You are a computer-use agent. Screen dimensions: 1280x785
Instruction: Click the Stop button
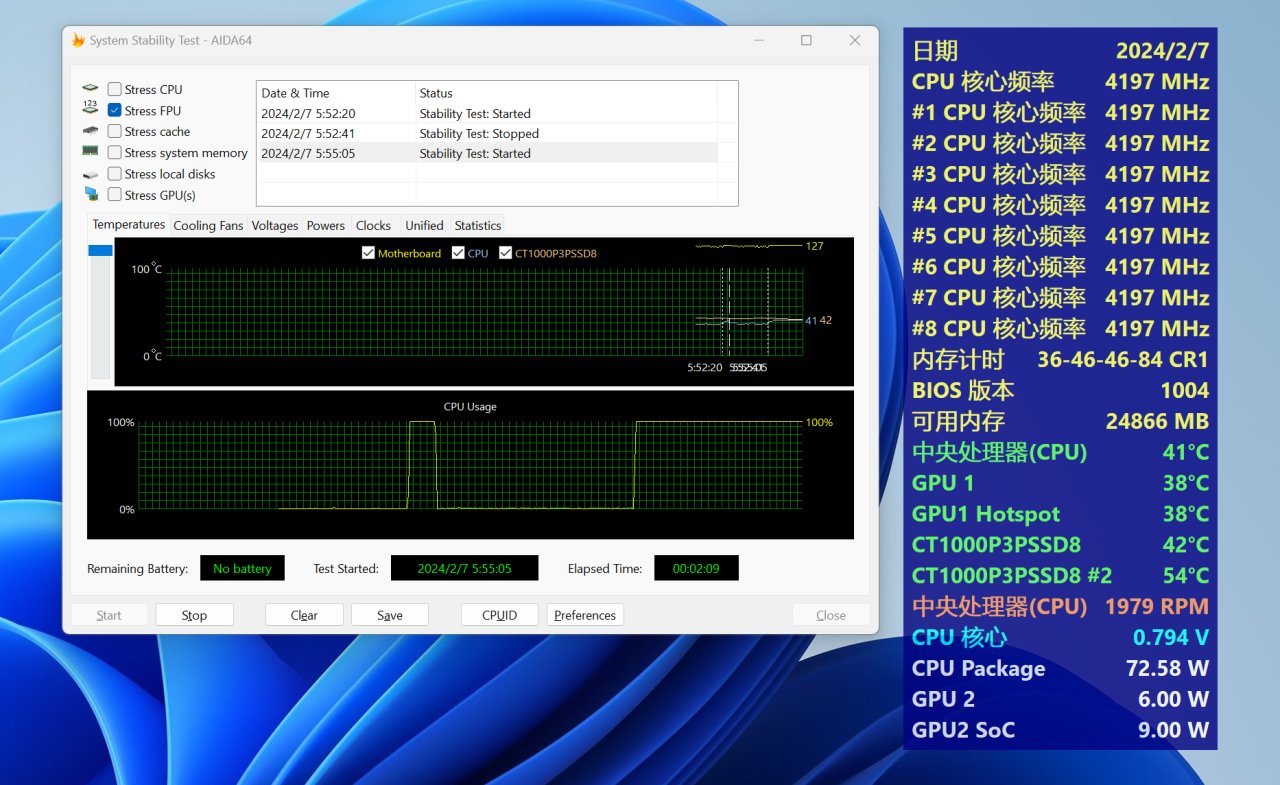194,615
